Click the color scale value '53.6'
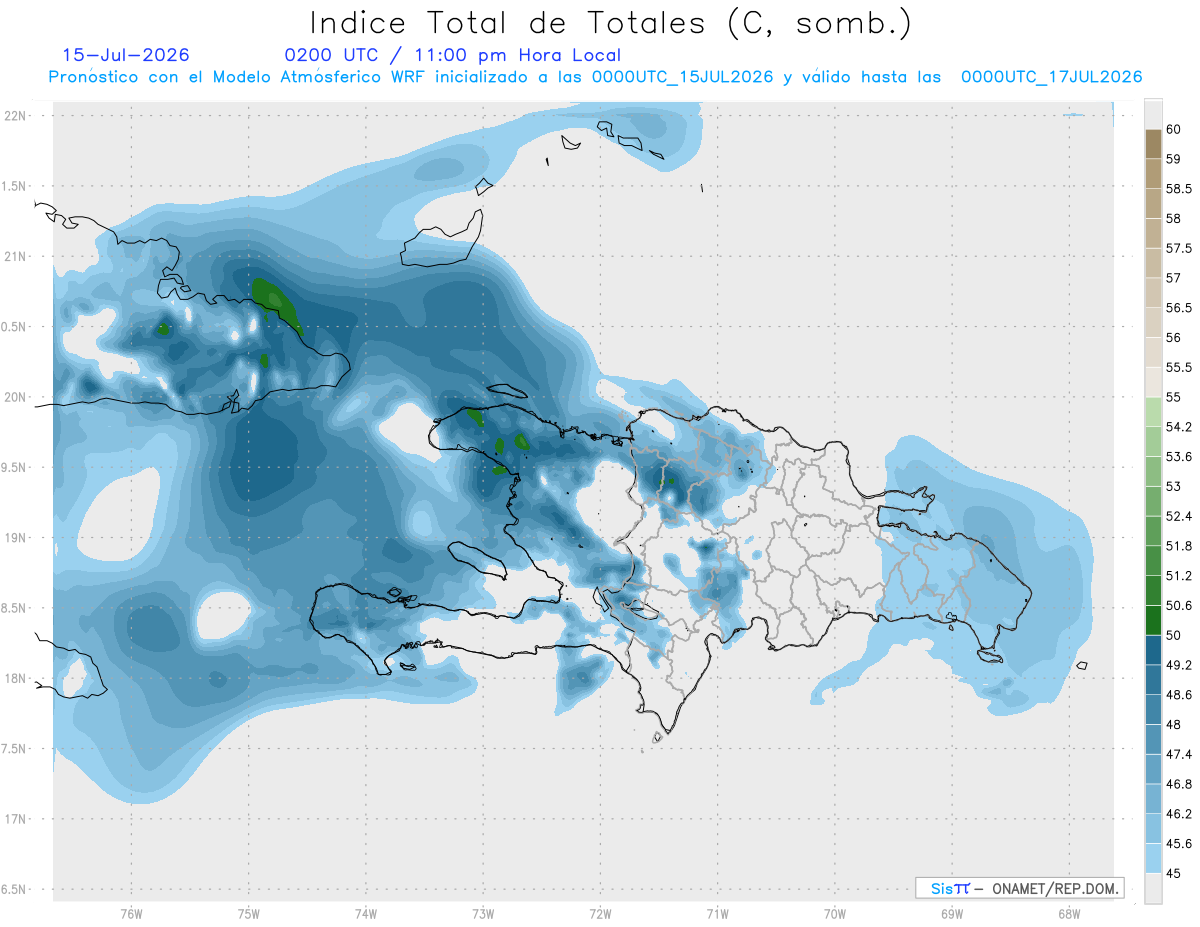Image resolution: width=1200 pixels, height=927 pixels. coord(1178,457)
